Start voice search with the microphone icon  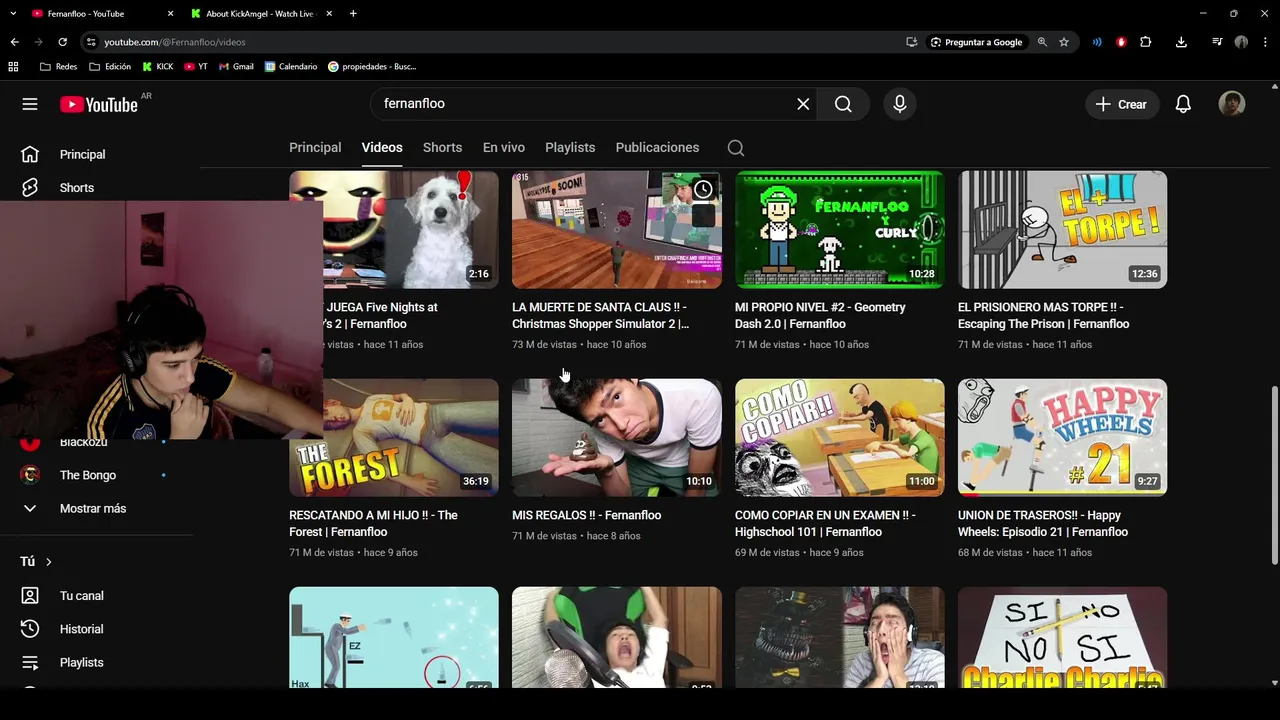coord(900,104)
